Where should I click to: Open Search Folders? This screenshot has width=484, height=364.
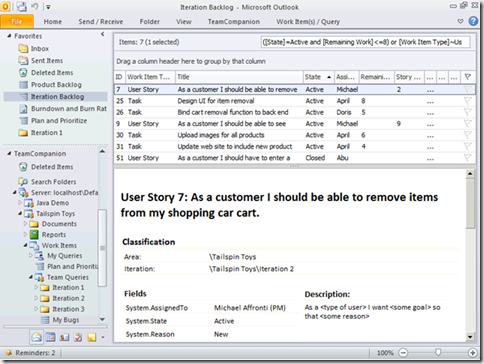pyautogui.click(x=53, y=182)
